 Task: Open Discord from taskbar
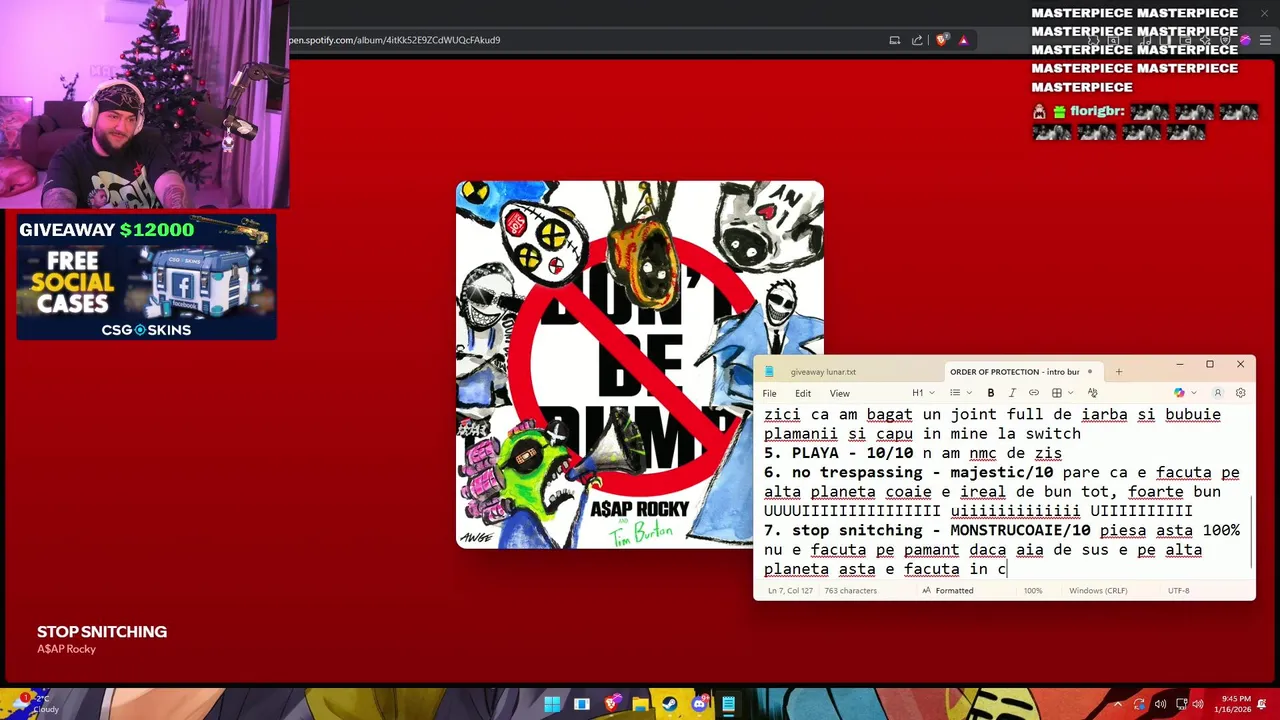coord(699,704)
